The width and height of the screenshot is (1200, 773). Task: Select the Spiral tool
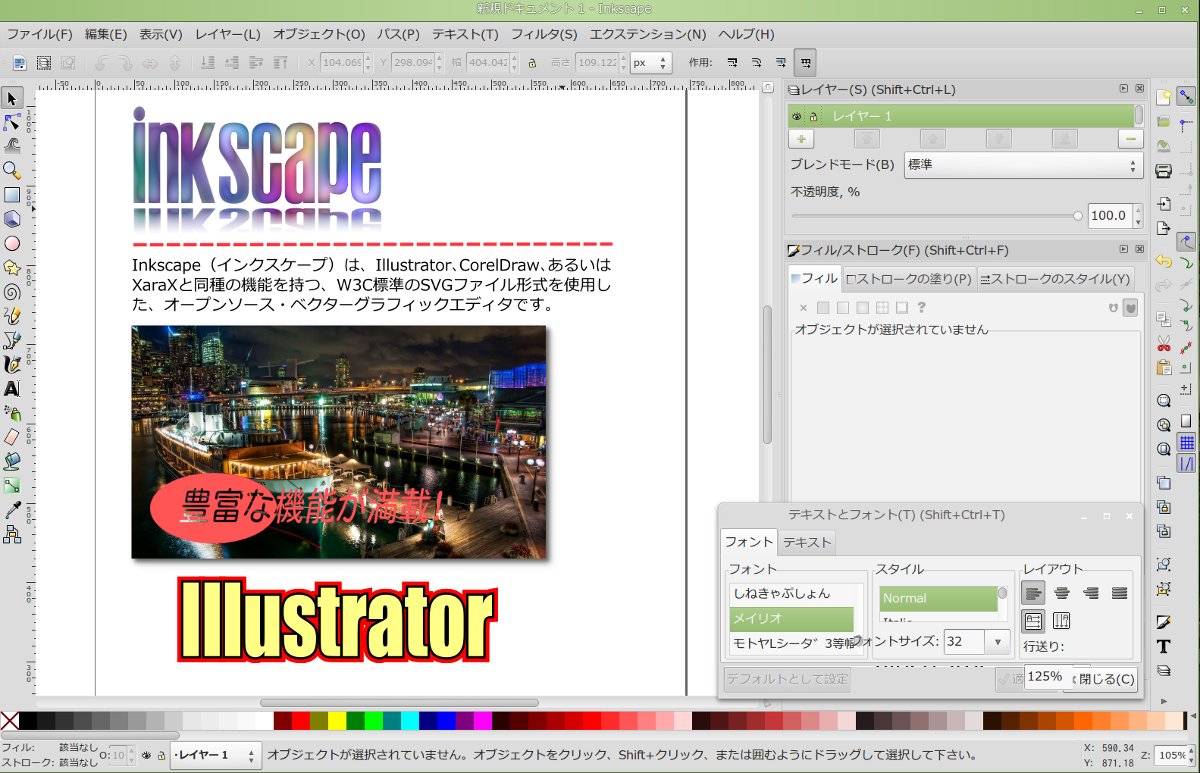point(12,292)
